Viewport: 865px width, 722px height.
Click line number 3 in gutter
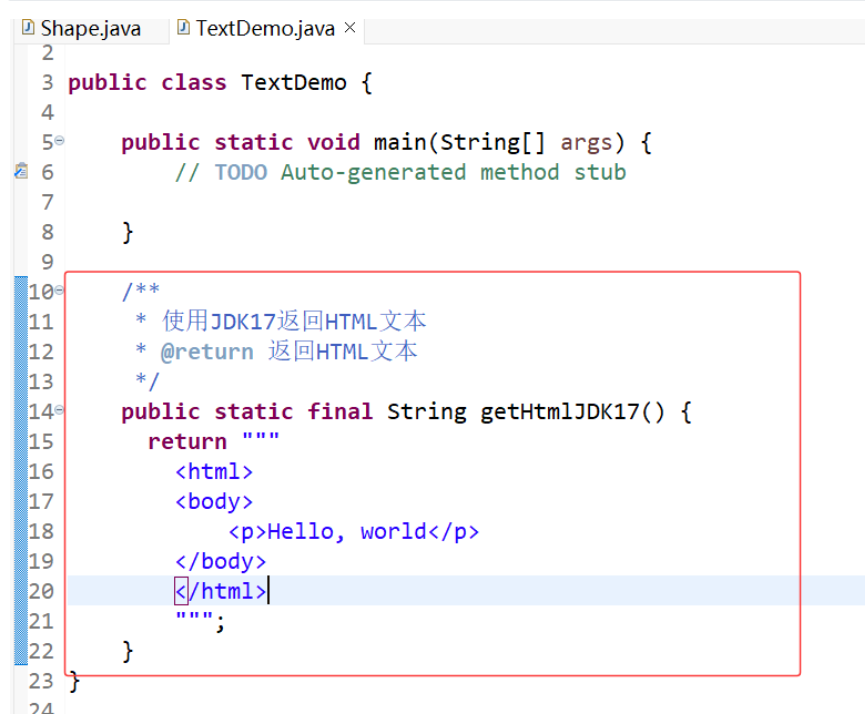[x=47, y=83]
